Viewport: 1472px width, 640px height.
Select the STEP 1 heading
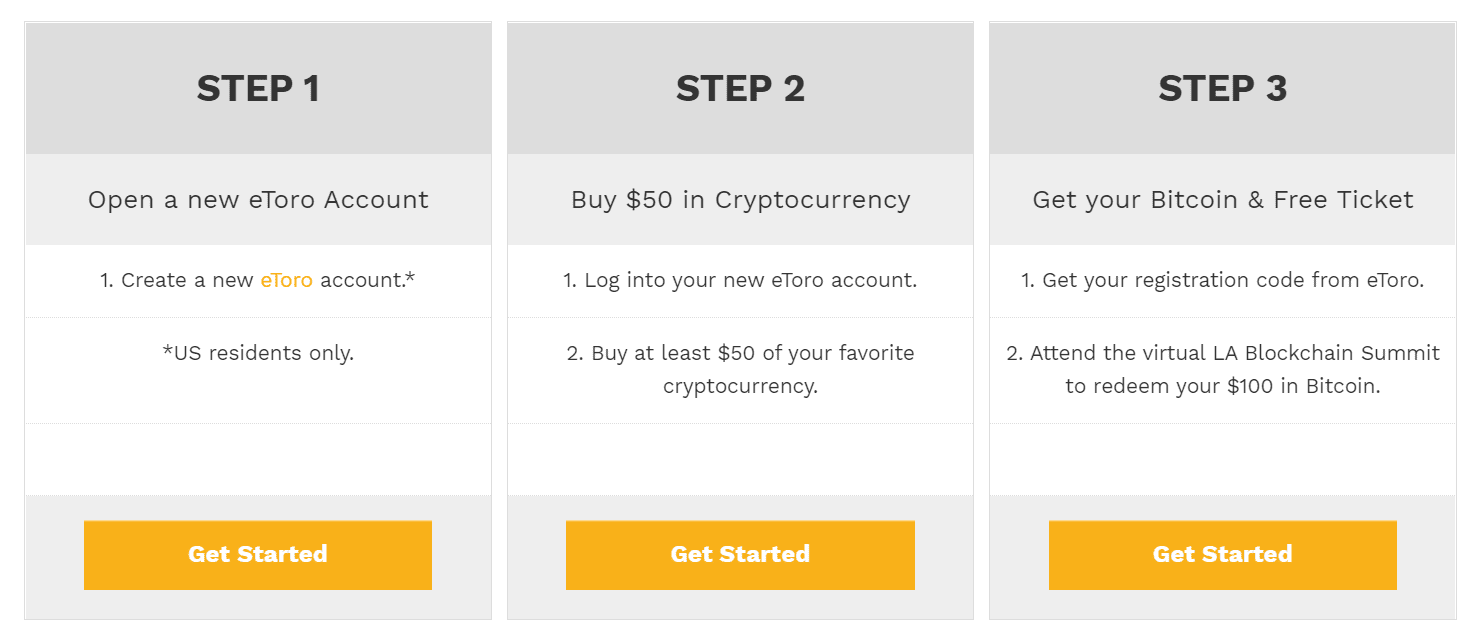tap(258, 88)
